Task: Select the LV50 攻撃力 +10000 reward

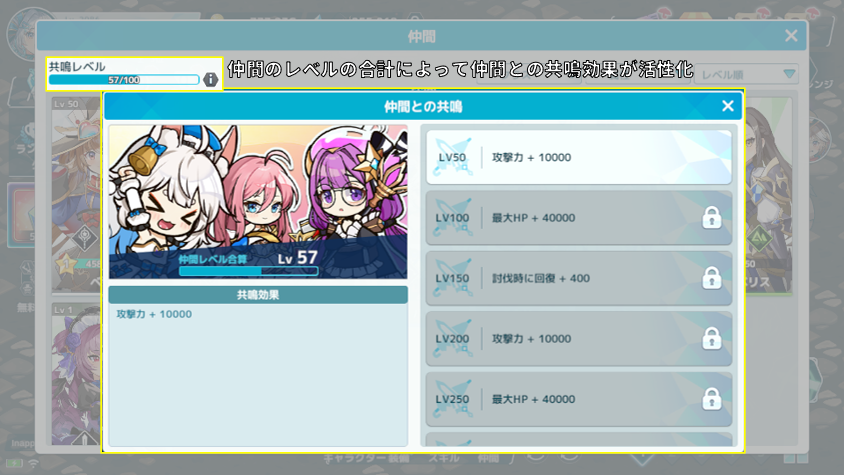Action: (x=579, y=157)
